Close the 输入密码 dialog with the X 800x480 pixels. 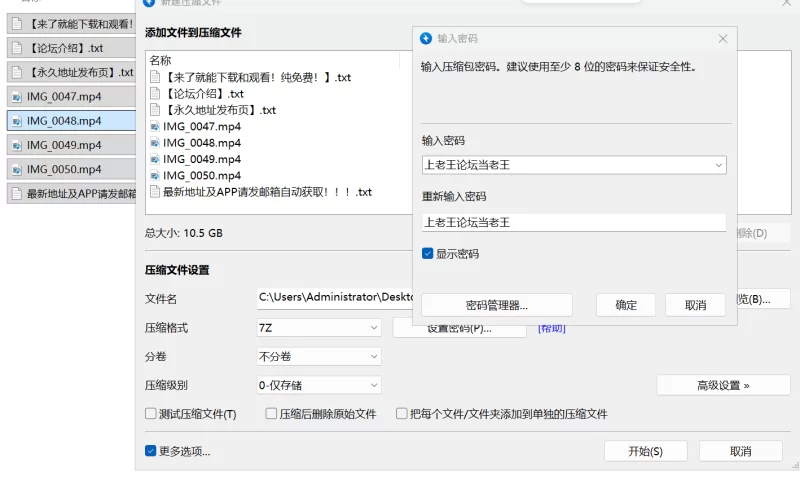click(x=723, y=39)
